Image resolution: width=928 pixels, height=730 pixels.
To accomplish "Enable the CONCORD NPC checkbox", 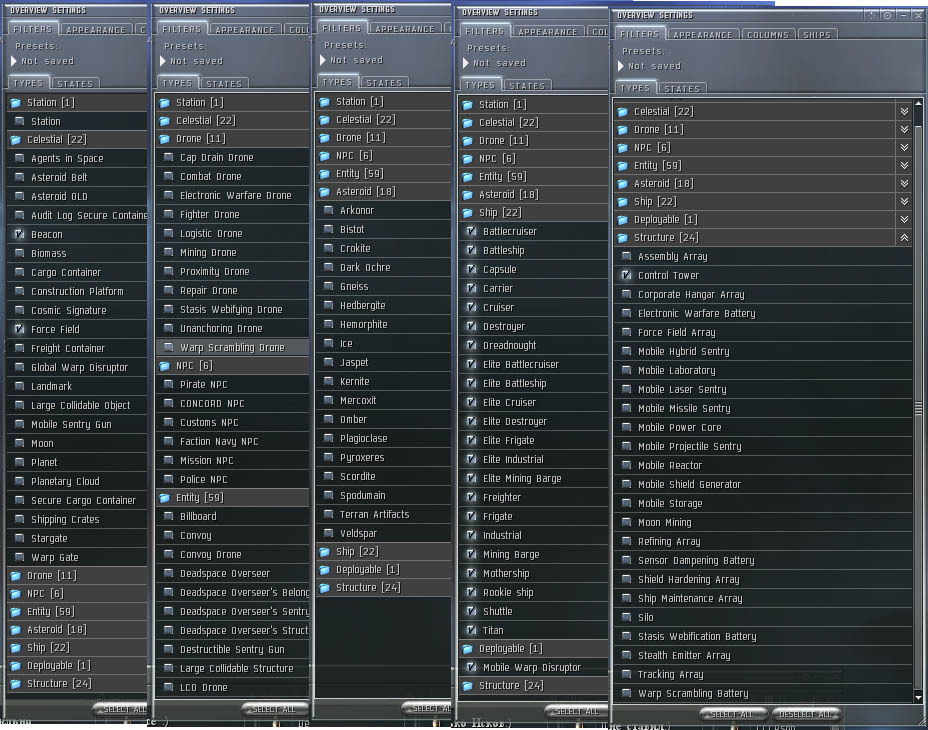I will pos(169,403).
